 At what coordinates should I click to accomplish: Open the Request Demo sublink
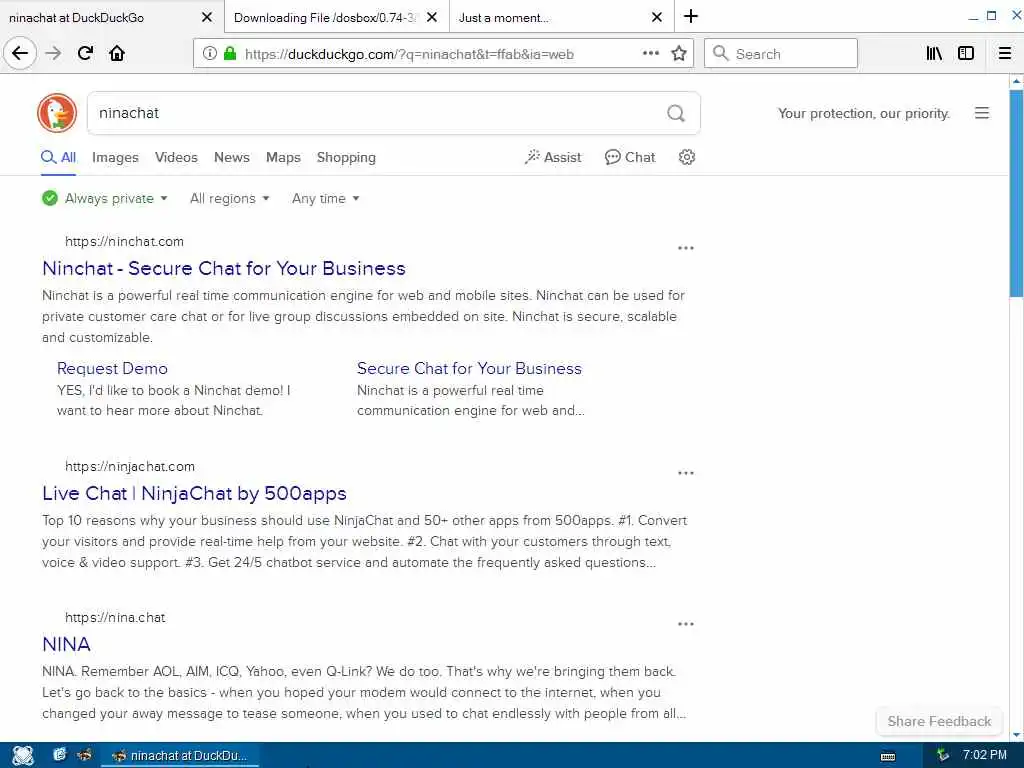point(112,368)
